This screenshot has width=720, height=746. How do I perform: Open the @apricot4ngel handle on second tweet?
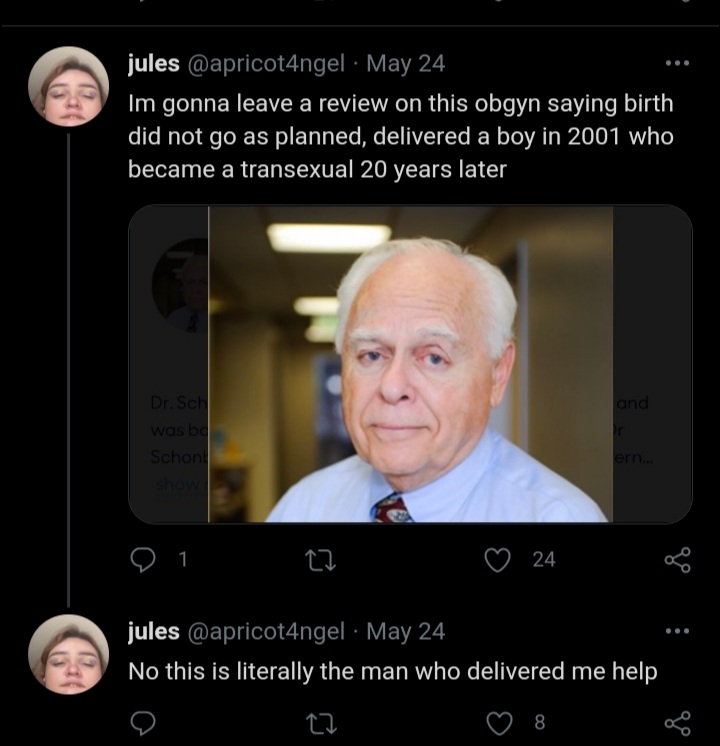pos(266,631)
